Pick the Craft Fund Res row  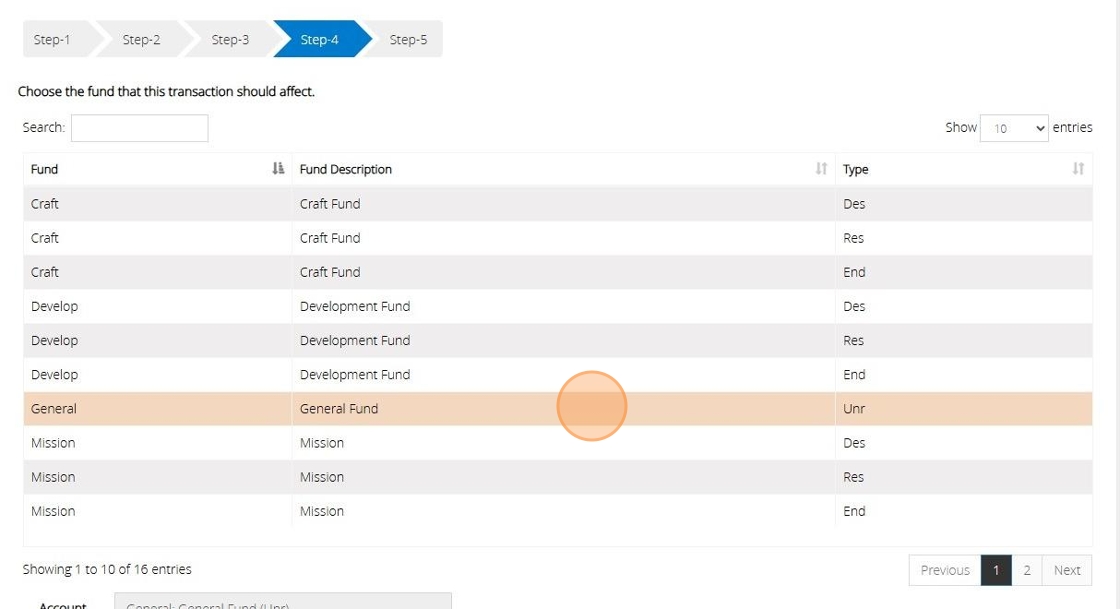pyautogui.click(x=330, y=238)
